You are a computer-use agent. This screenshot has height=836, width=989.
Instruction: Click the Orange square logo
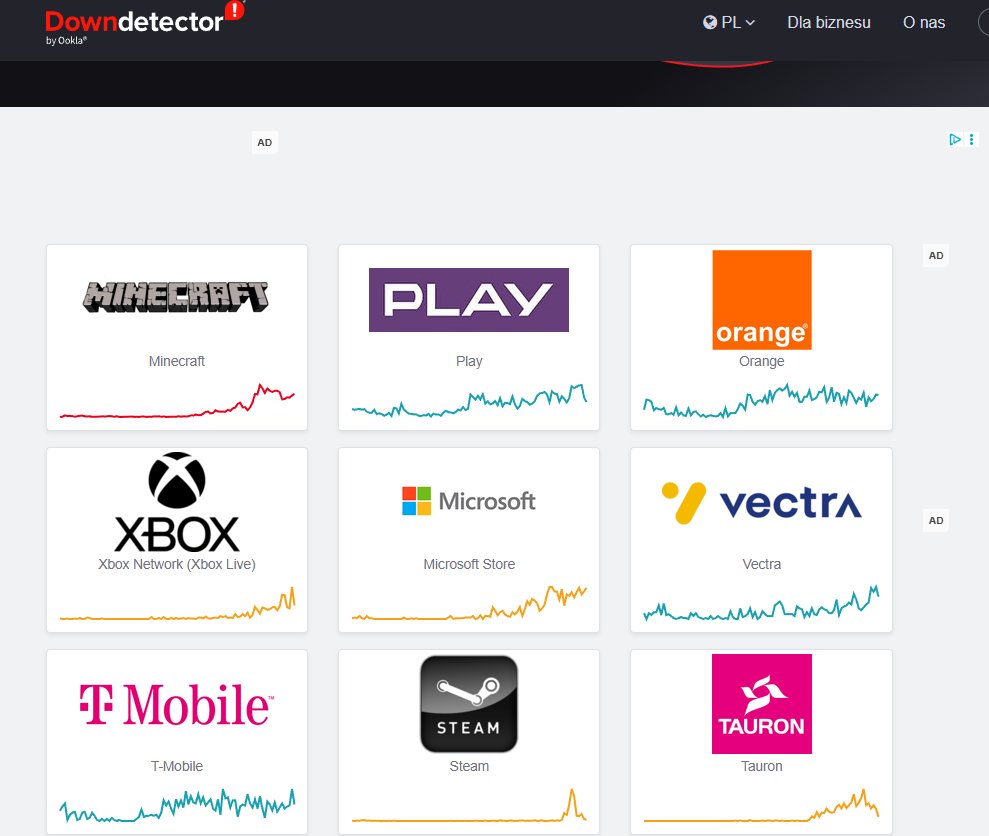pyautogui.click(x=762, y=300)
